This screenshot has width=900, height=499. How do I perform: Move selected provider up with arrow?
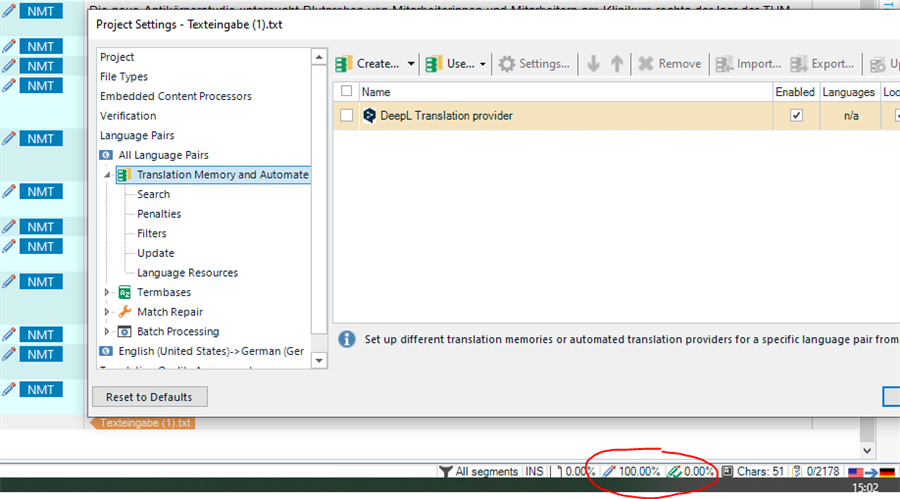tap(617, 64)
